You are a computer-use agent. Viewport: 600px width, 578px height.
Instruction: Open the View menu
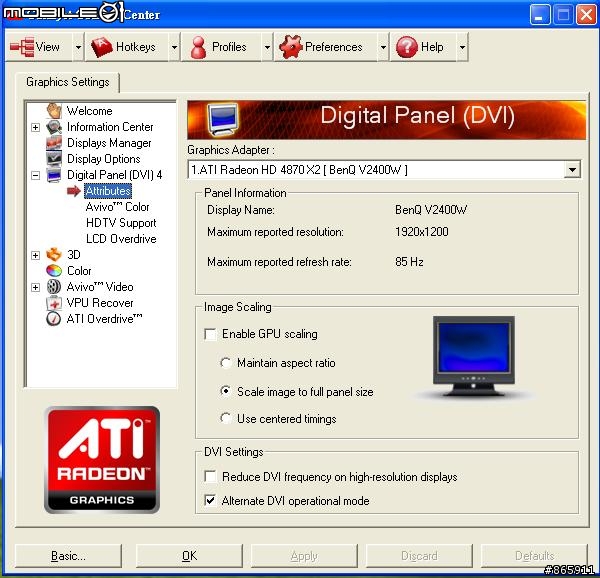(39, 47)
